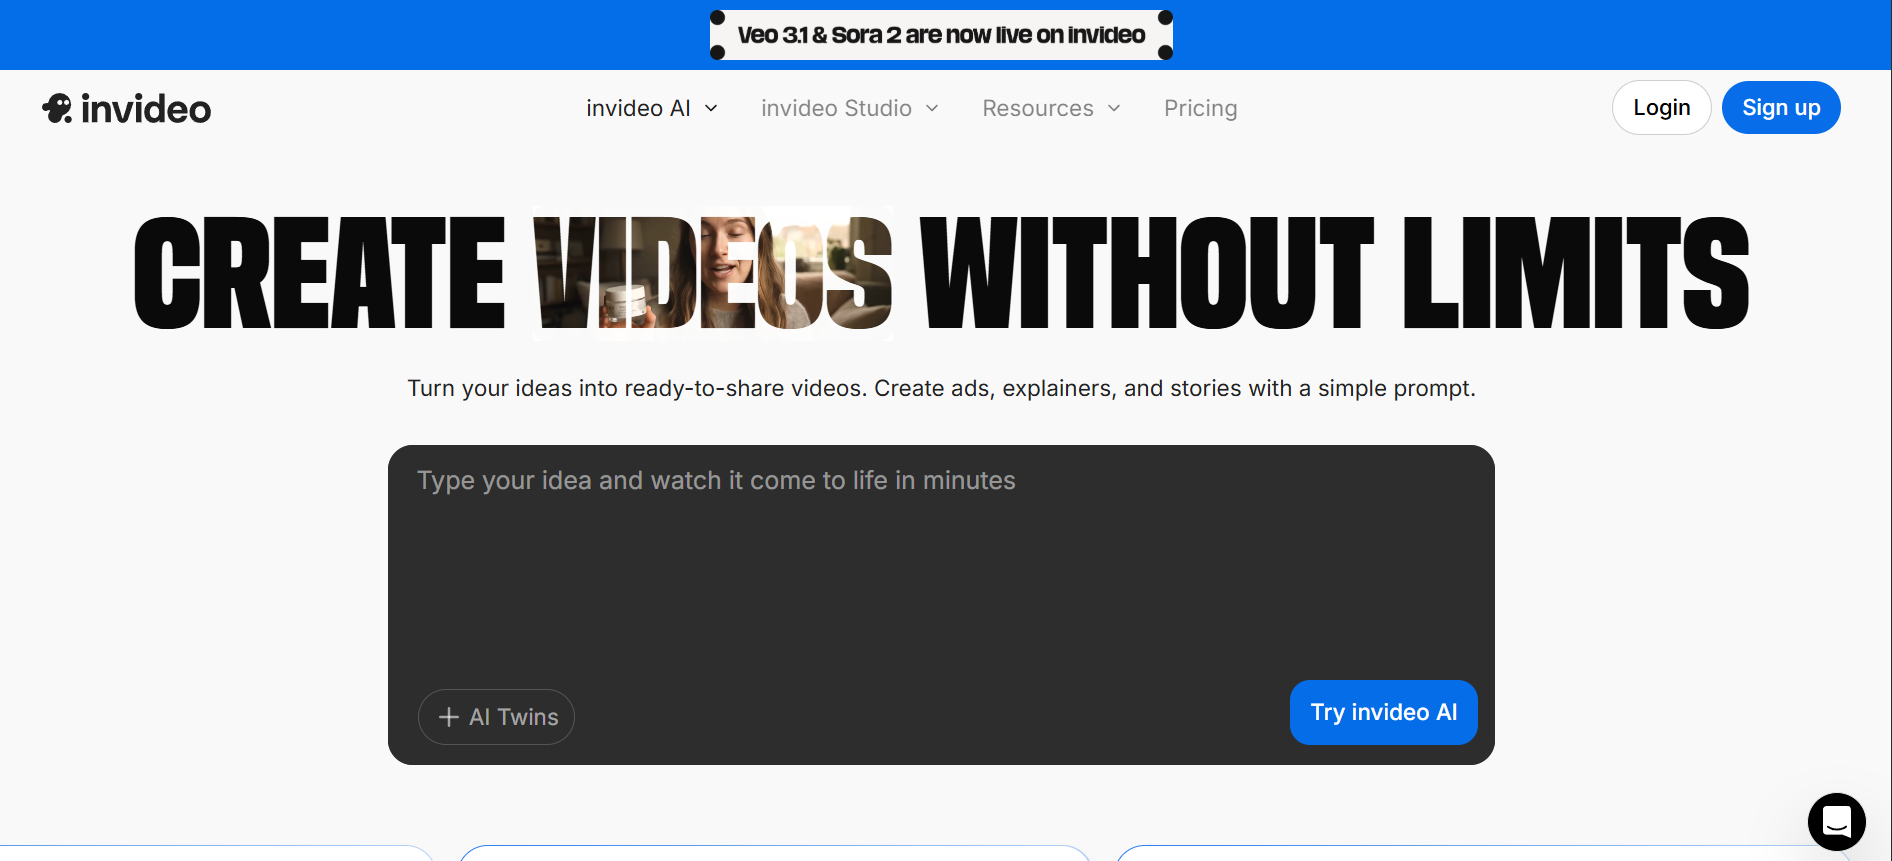Go to the Pricing page
This screenshot has width=1892, height=861.
(x=1200, y=108)
